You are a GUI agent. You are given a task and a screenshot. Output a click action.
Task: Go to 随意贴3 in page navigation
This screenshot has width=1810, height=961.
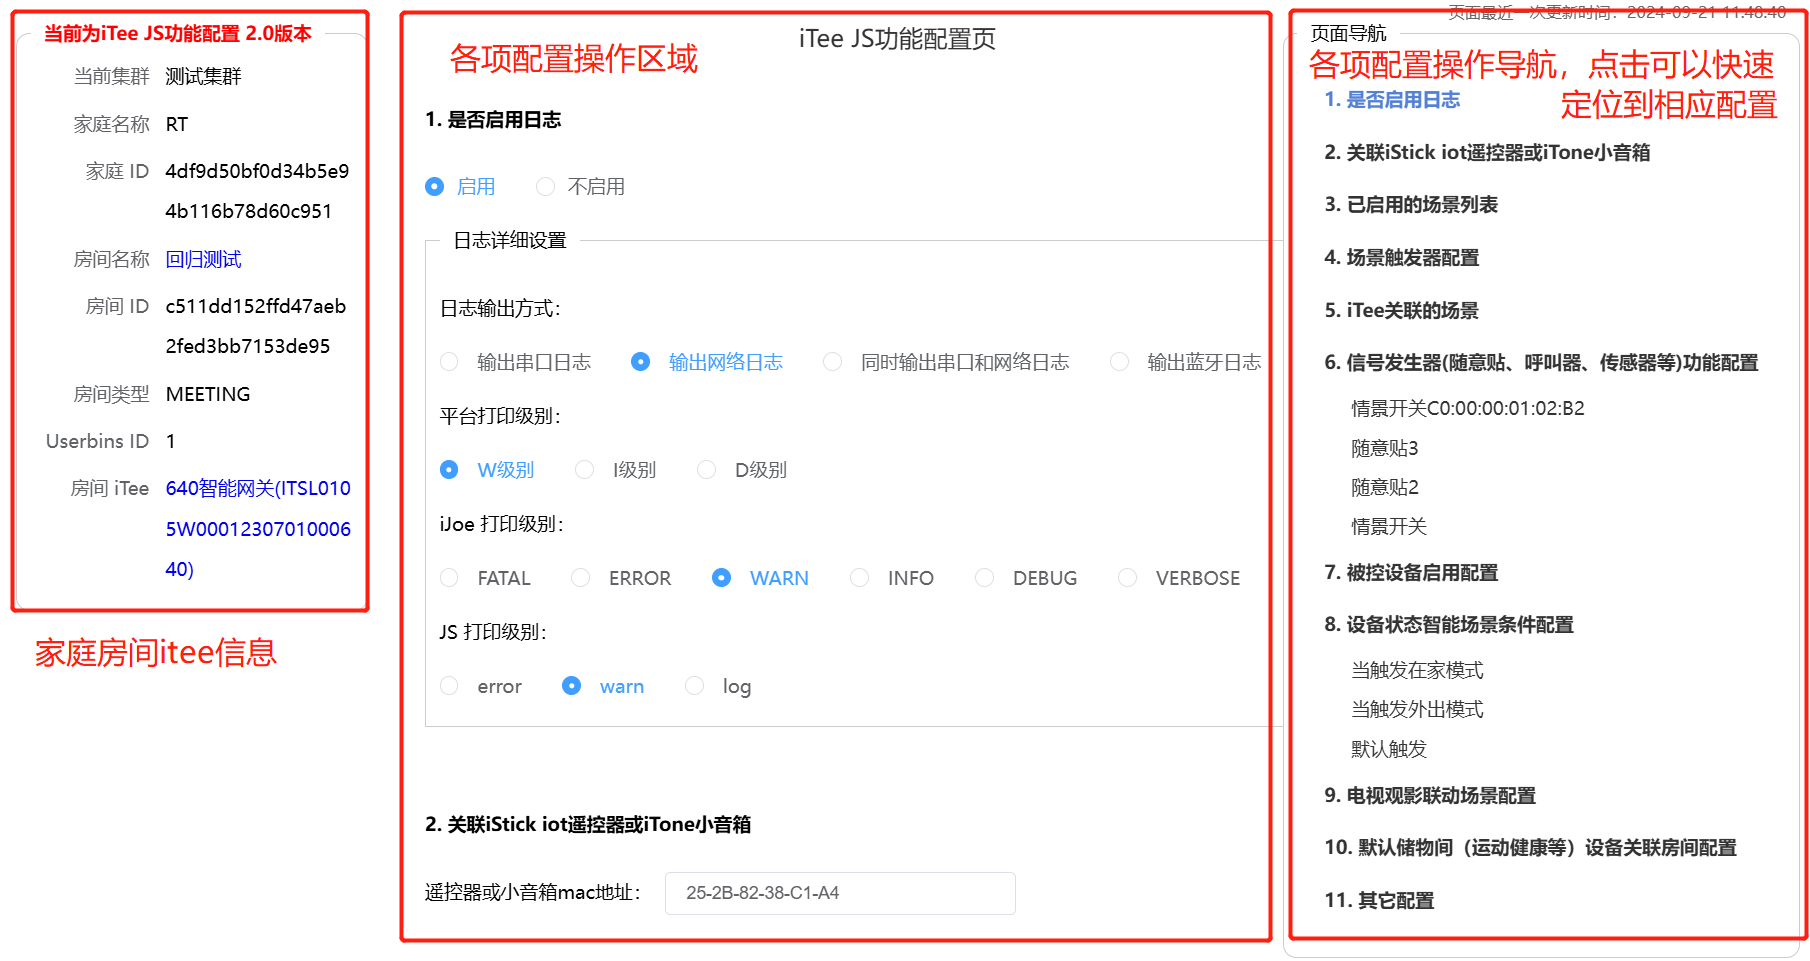point(1384,448)
